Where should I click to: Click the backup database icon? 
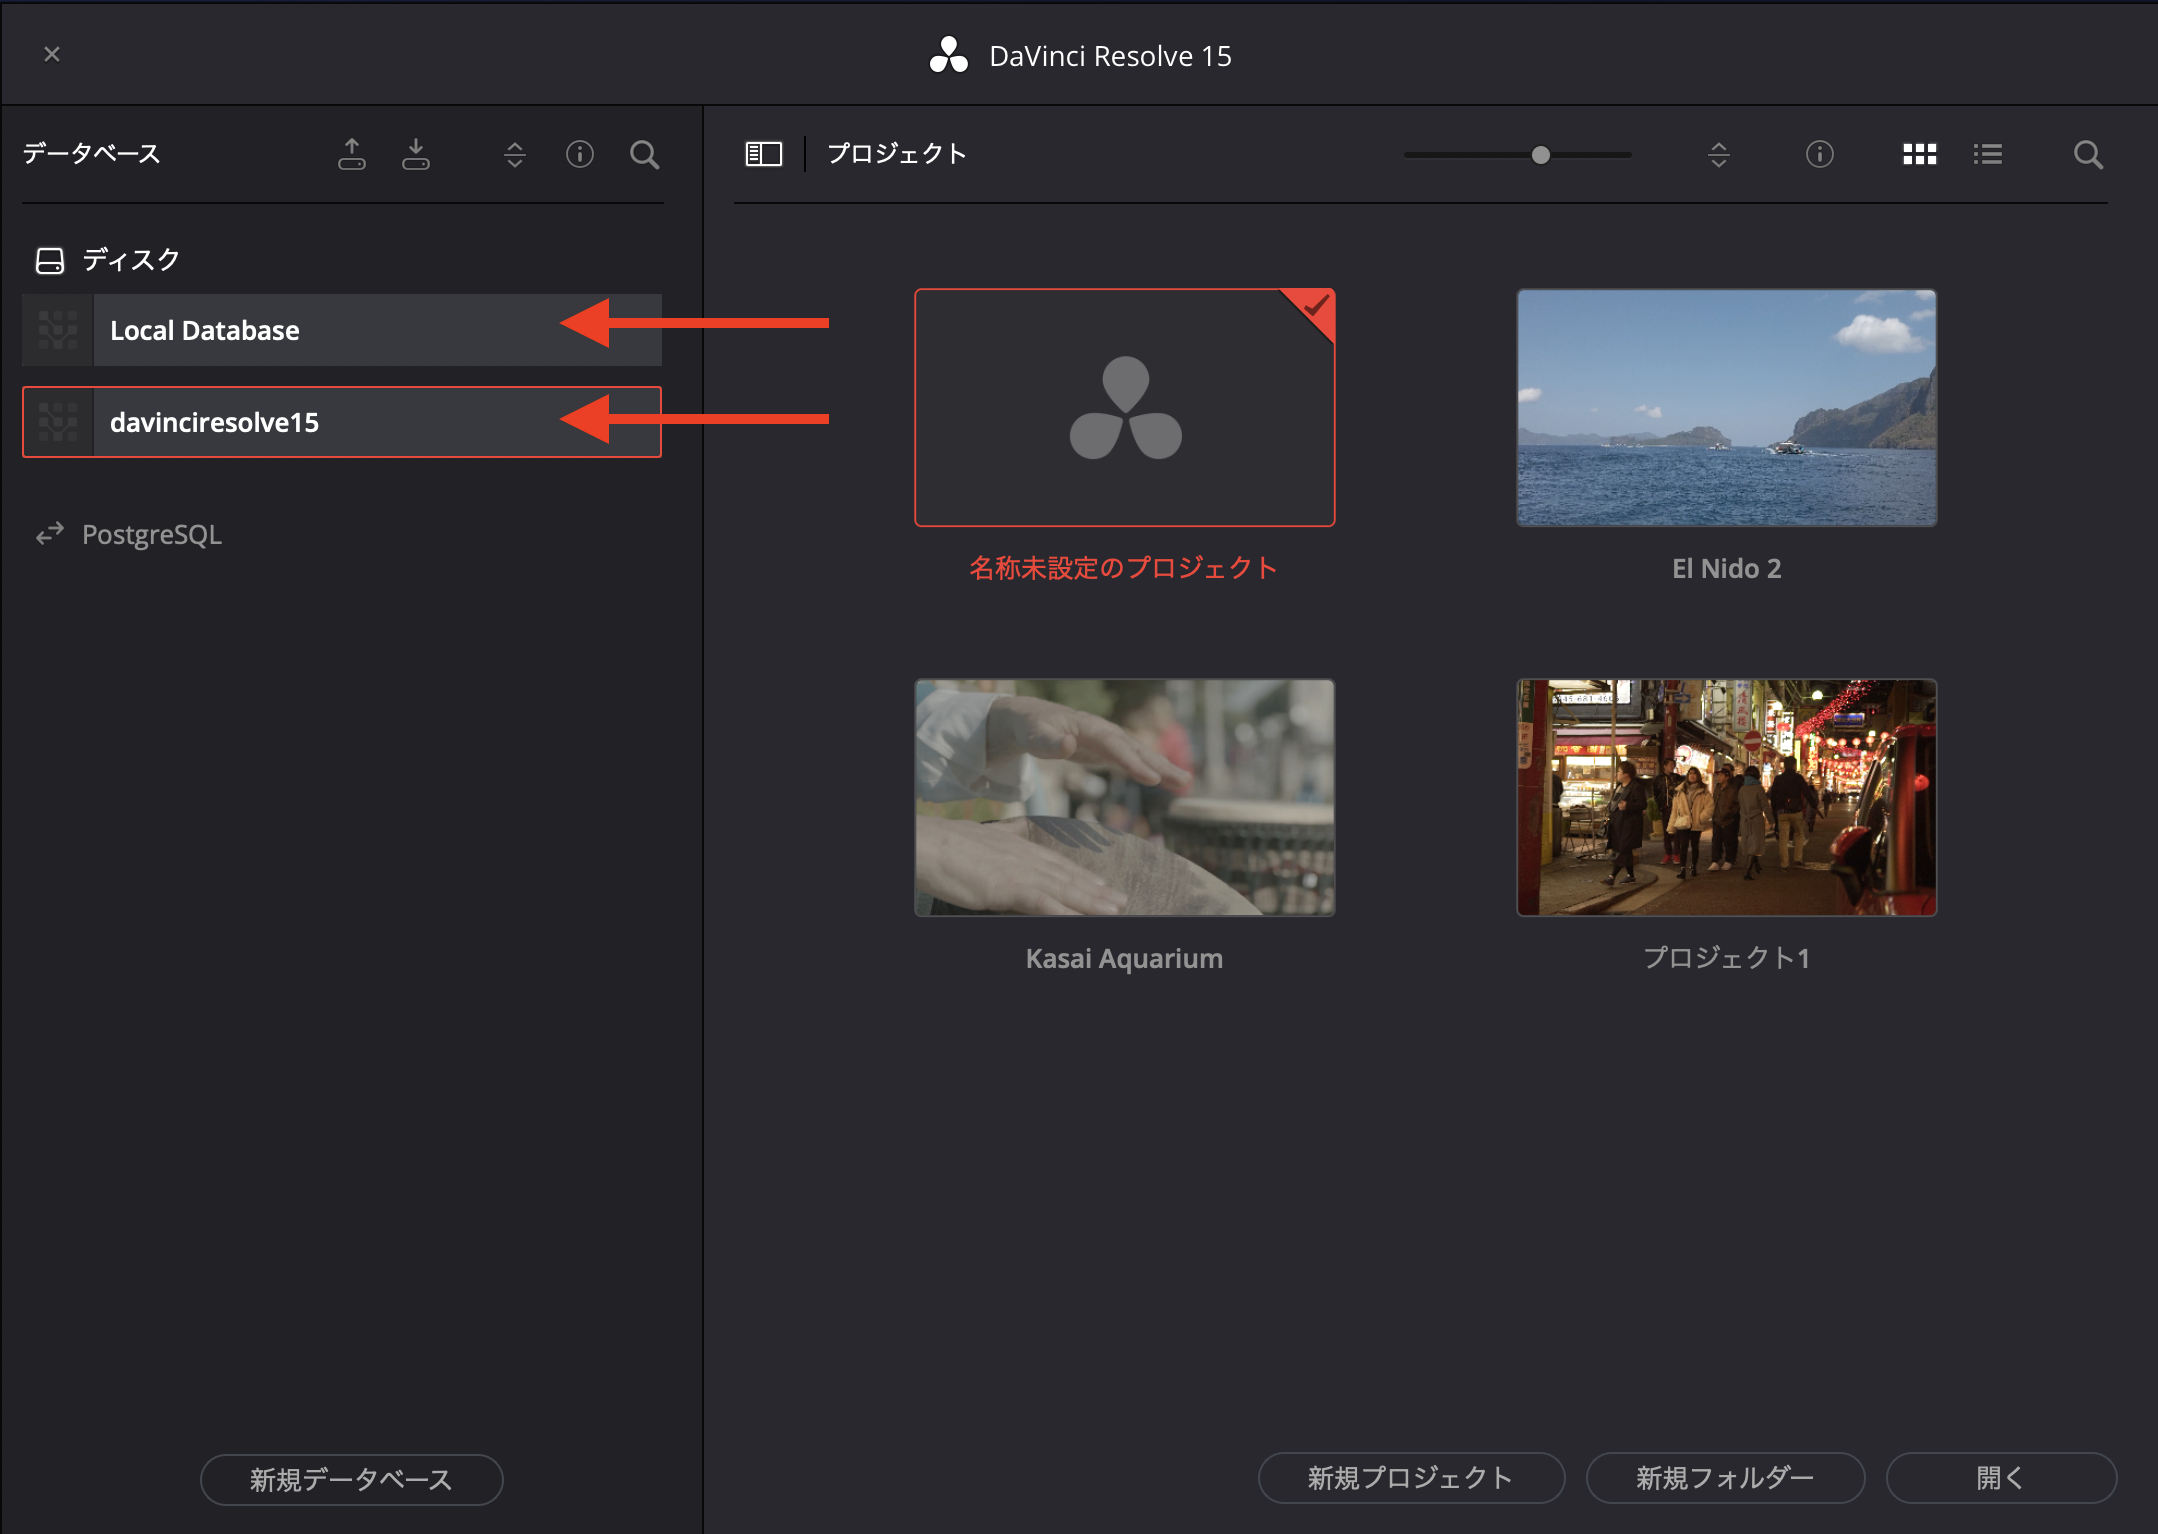click(352, 154)
